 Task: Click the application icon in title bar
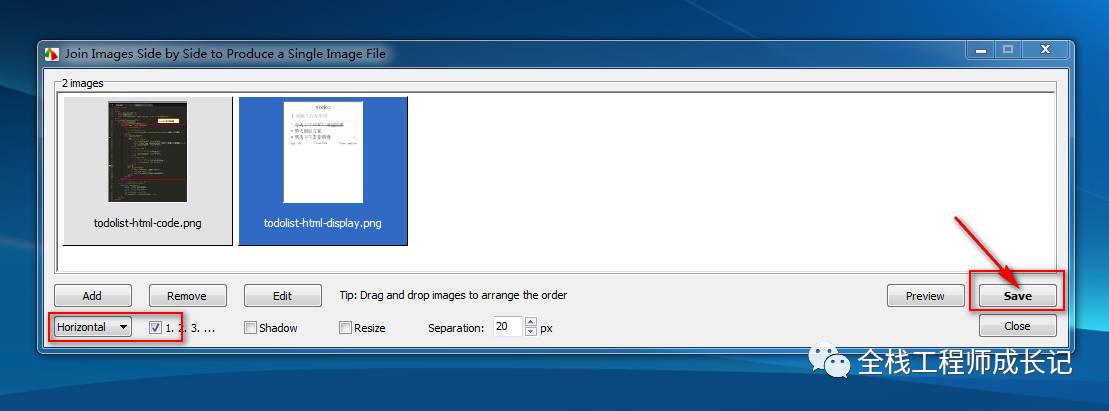52,54
